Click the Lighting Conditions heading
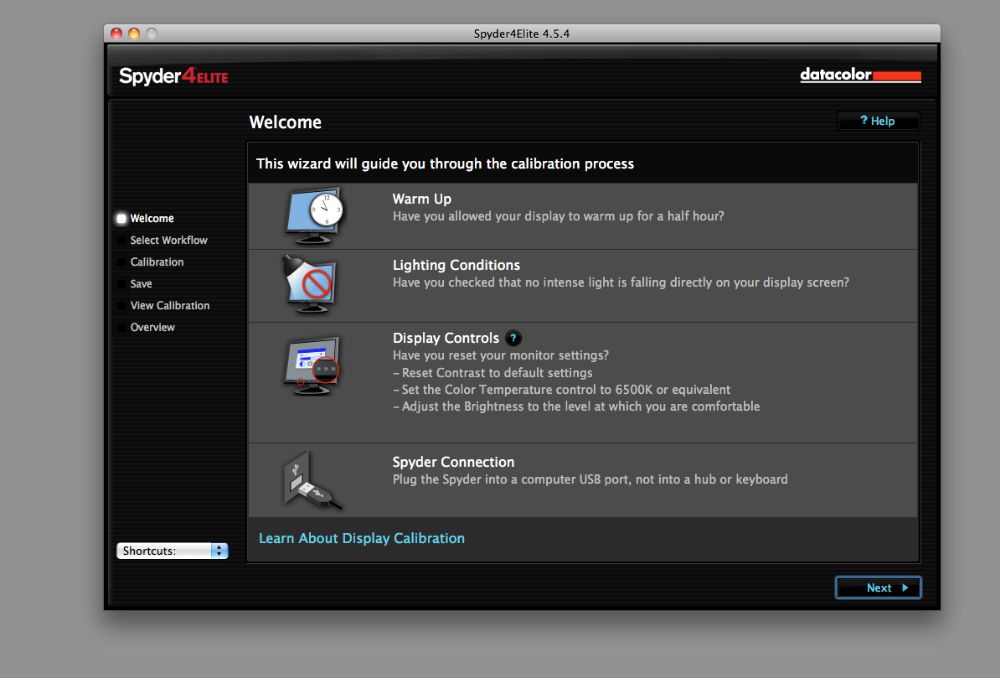1000x678 pixels. click(x=456, y=265)
